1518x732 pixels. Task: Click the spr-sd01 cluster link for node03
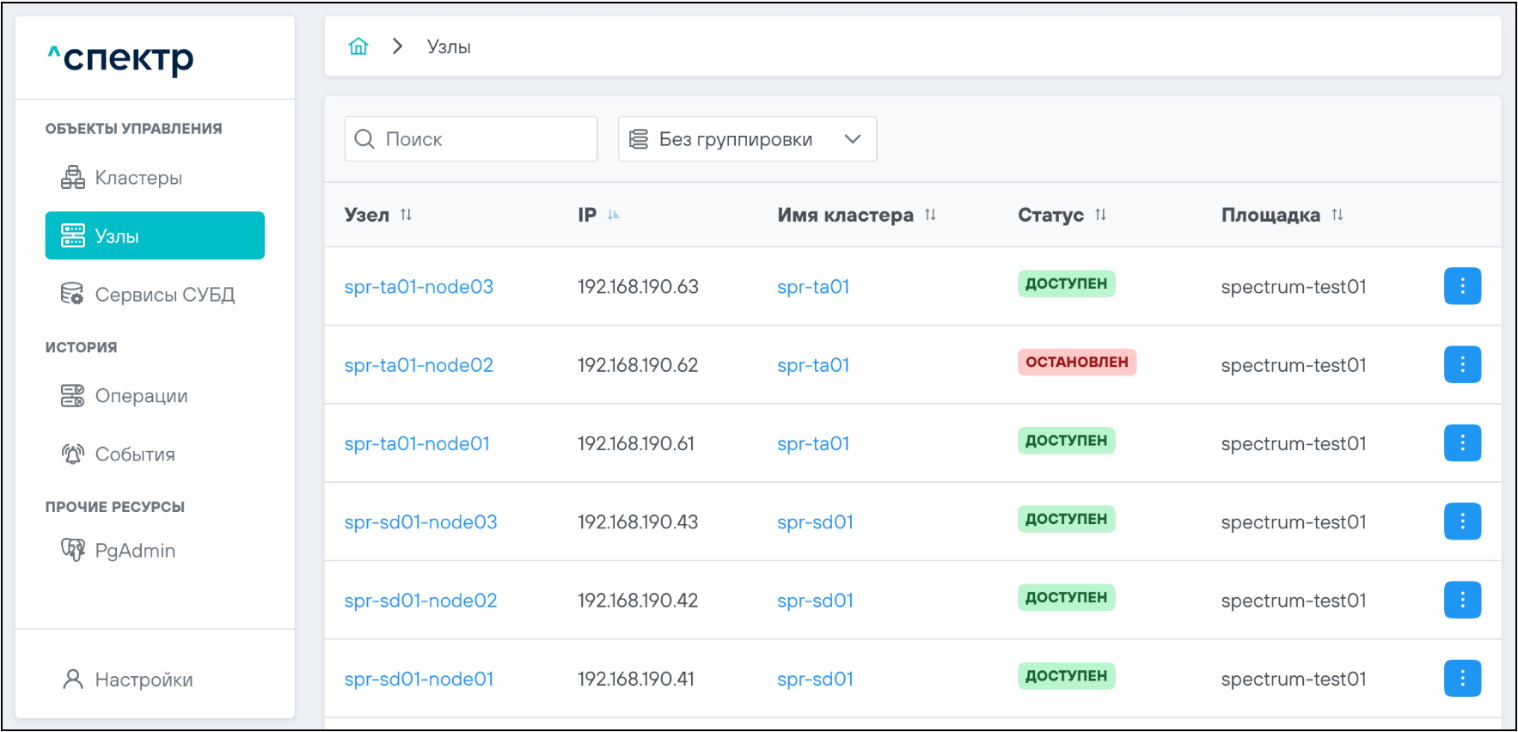(x=815, y=522)
